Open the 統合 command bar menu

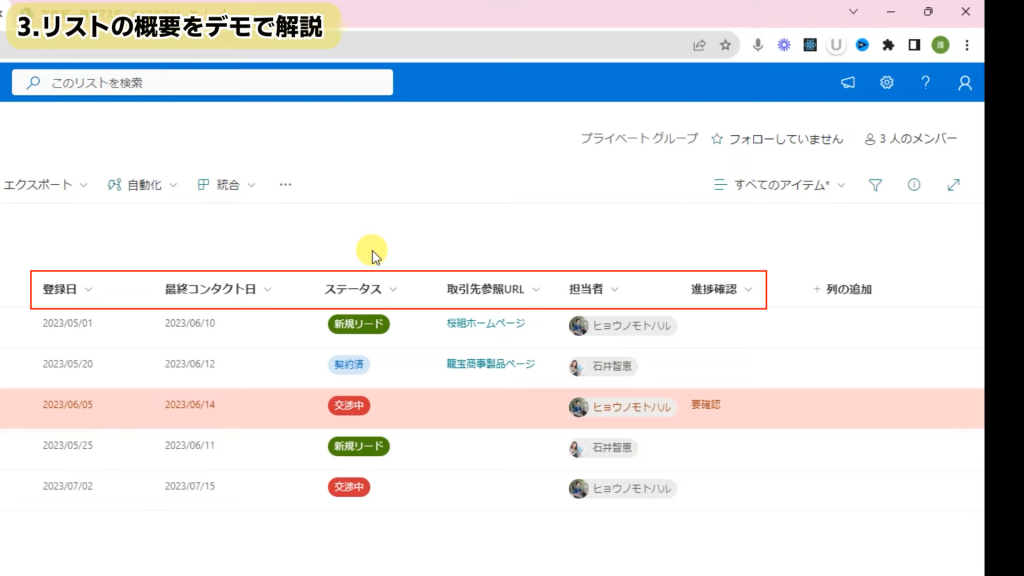coord(226,185)
